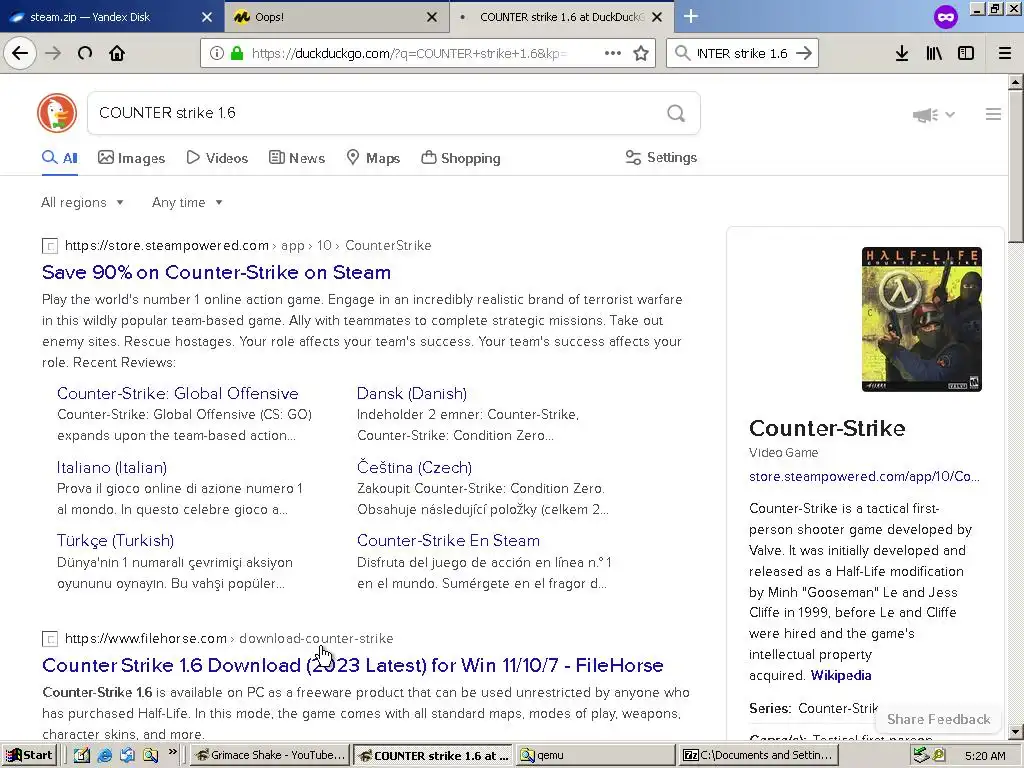The width and height of the screenshot is (1024, 768).
Task: Switch to 7-Zip Documents and Settings window
Action: coord(758,756)
